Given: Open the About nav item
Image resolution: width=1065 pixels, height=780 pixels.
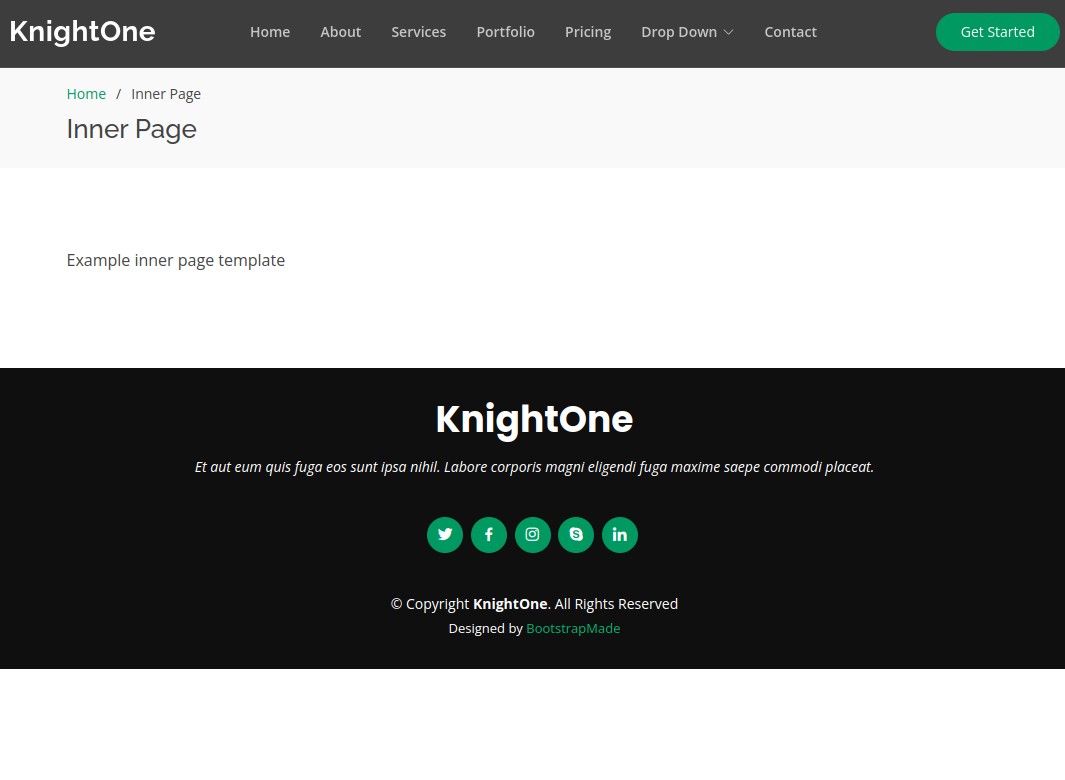Looking at the screenshot, I should click(x=340, y=32).
